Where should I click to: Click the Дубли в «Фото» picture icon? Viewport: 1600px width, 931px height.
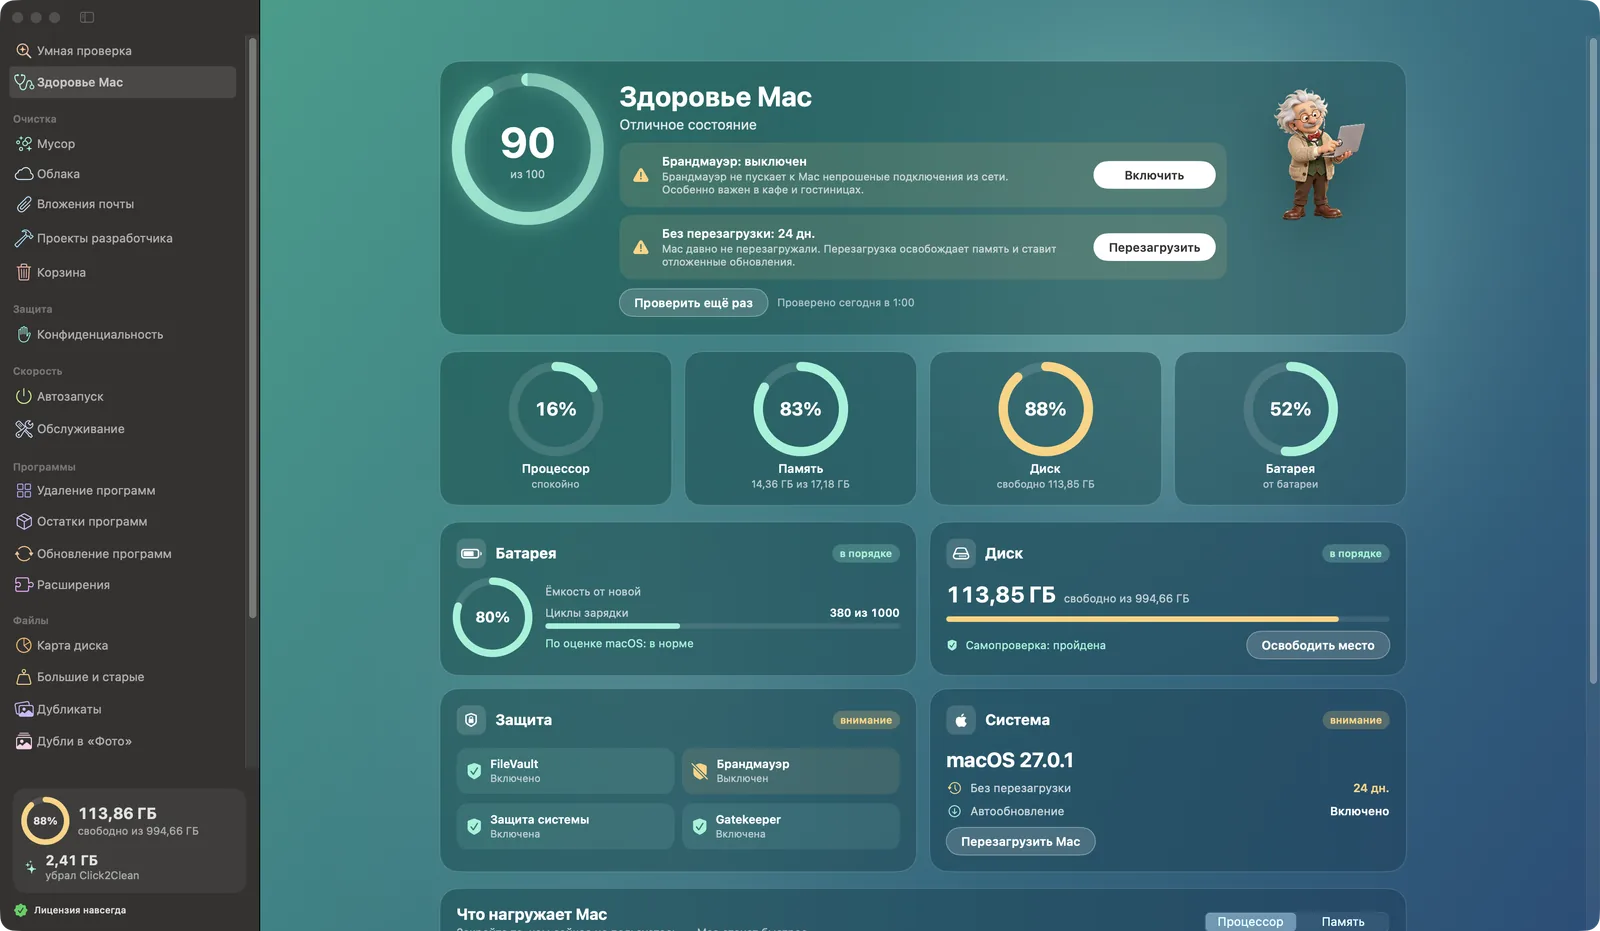[x=24, y=741]
